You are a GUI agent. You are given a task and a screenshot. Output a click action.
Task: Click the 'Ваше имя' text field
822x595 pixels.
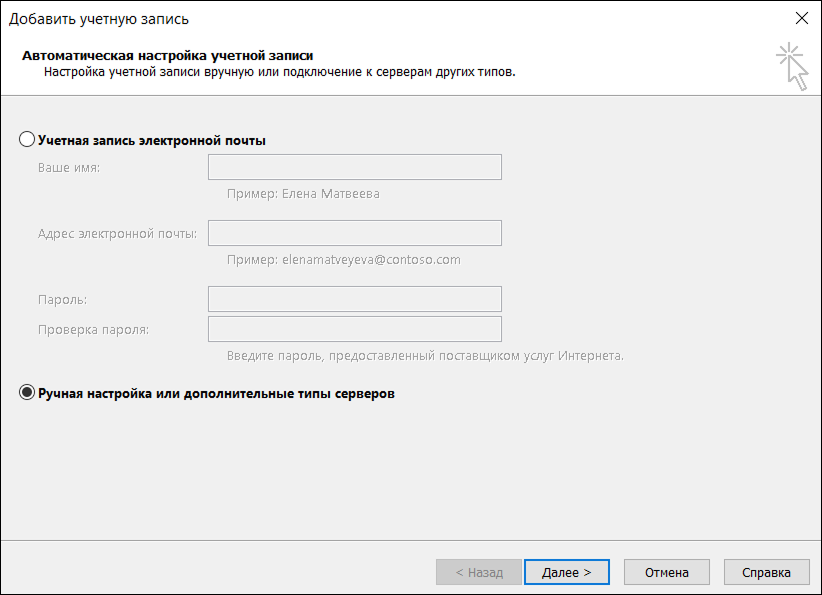(x=354, y=167)
